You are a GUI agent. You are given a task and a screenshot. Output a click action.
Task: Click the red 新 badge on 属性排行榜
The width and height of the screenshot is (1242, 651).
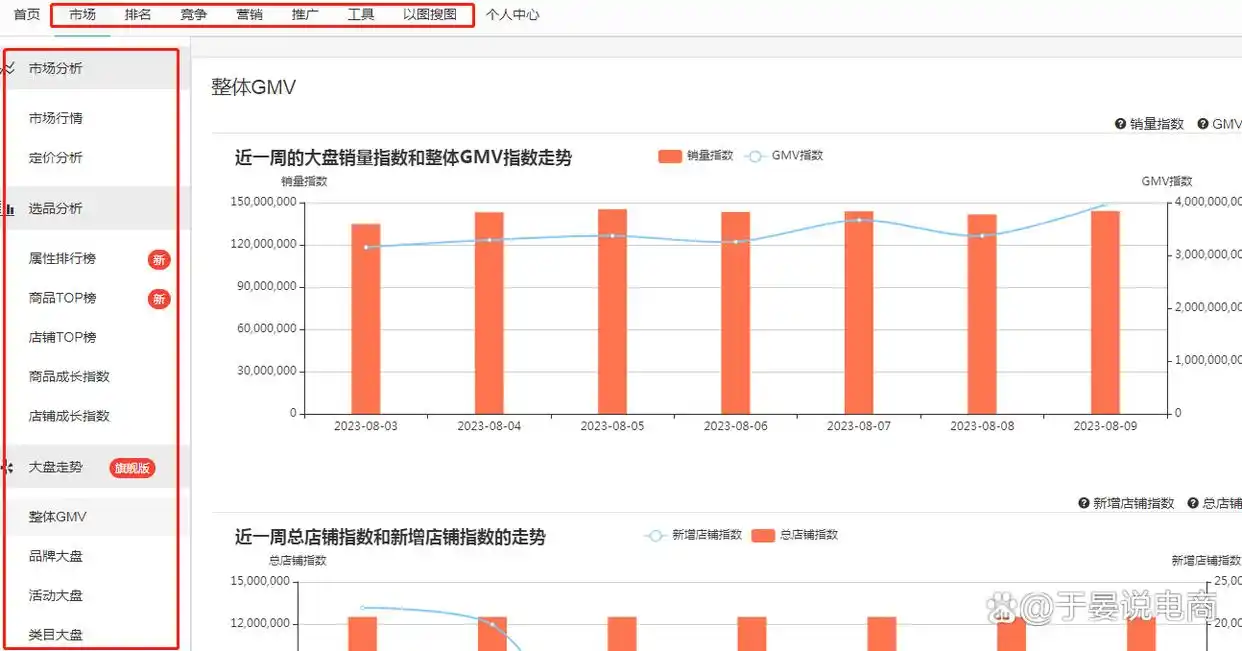159,260
